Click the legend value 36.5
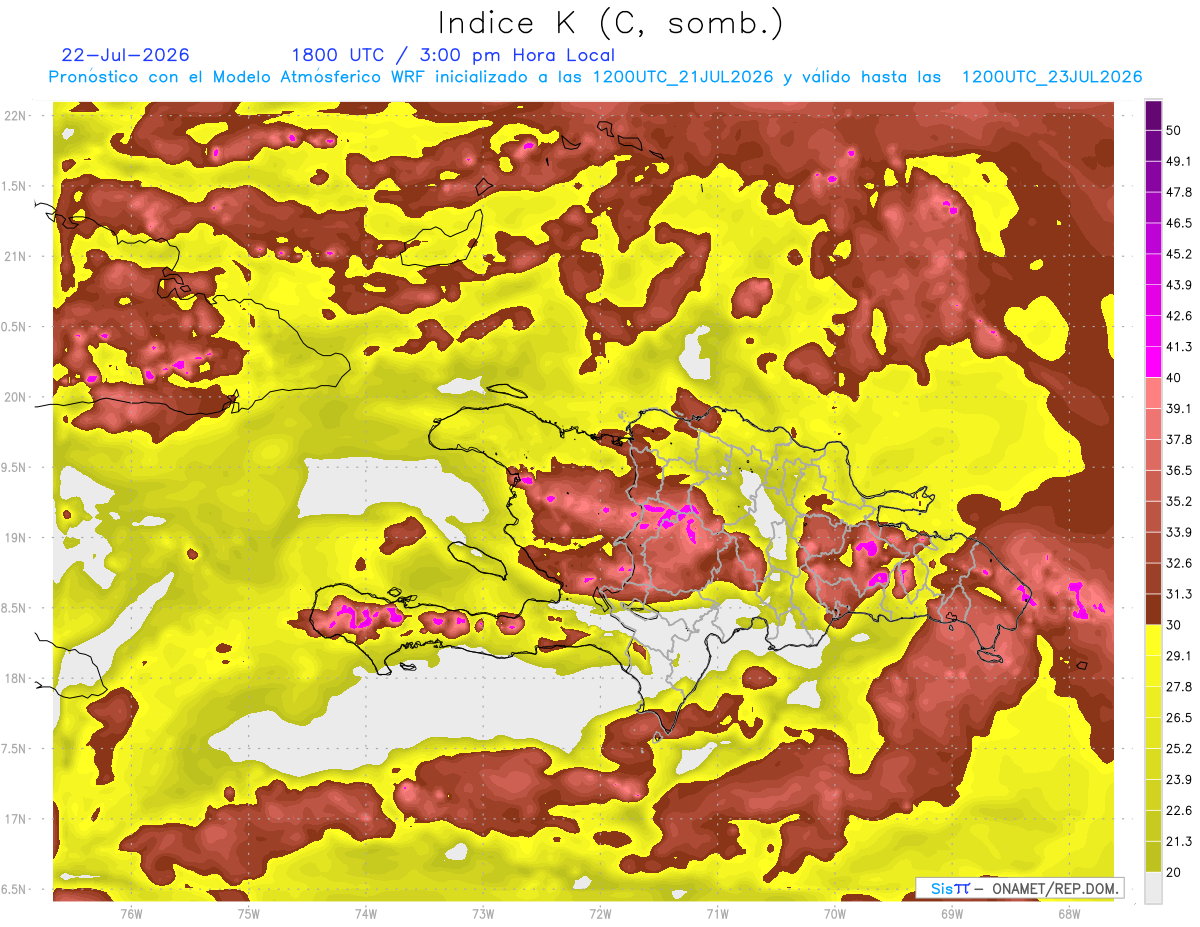This screenshot has width=1200, height=927. 1178,470
